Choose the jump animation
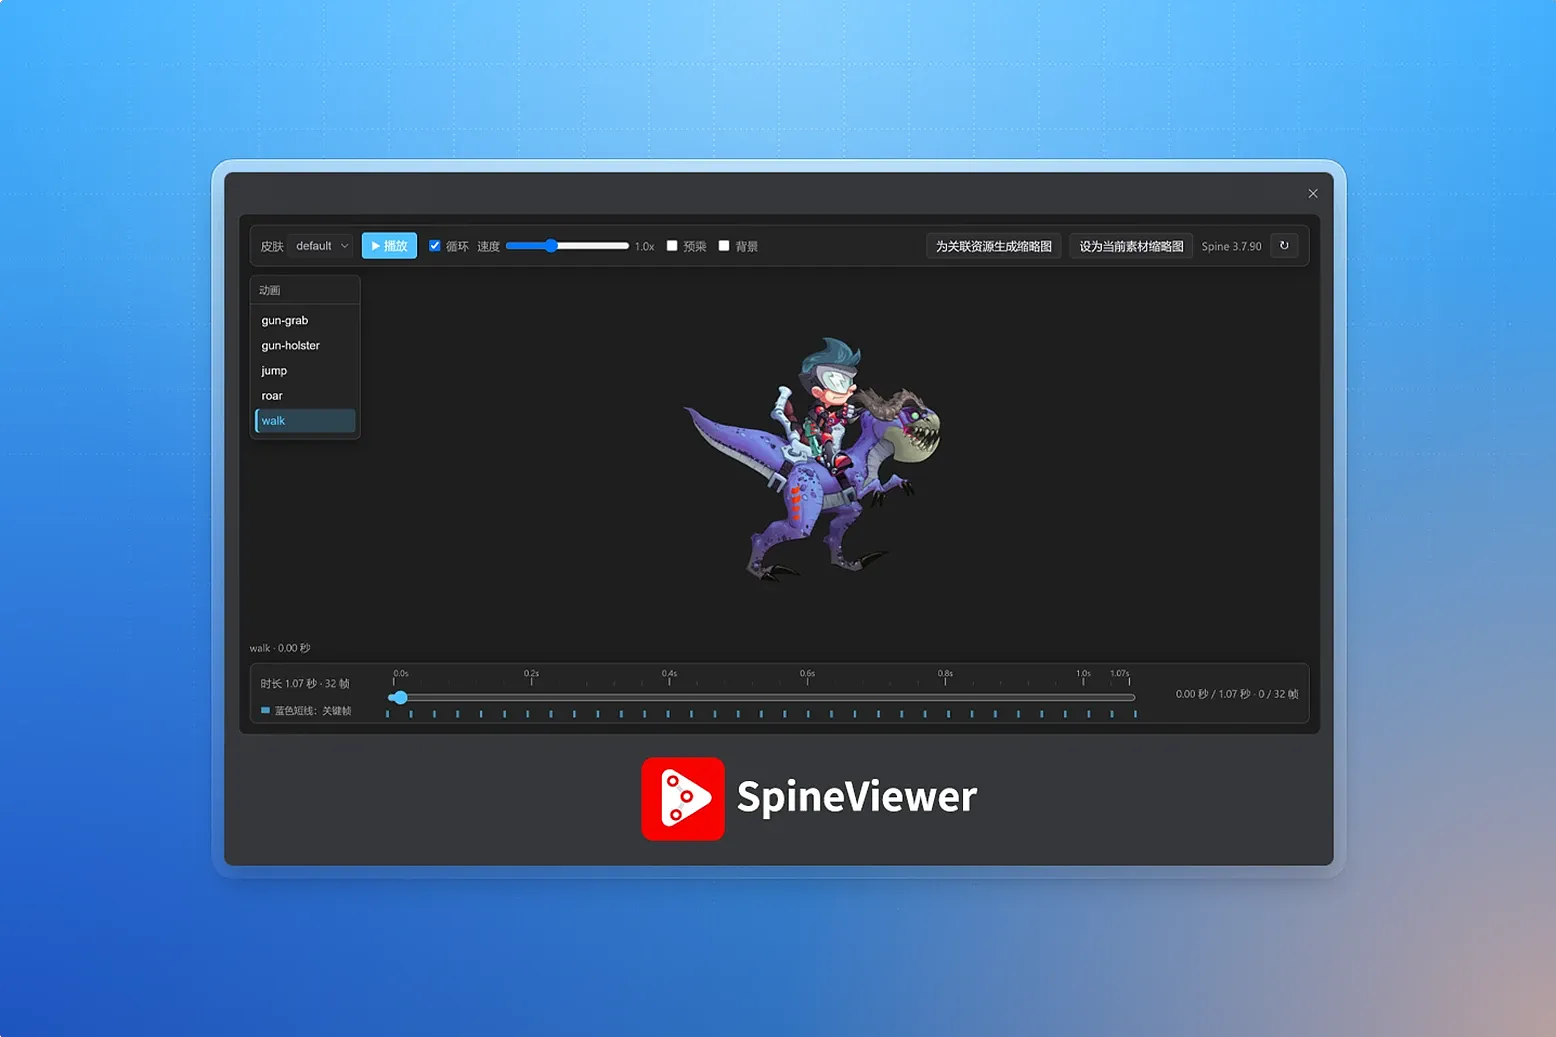This screenshot has height=1037, width=1556. point(305,371)
